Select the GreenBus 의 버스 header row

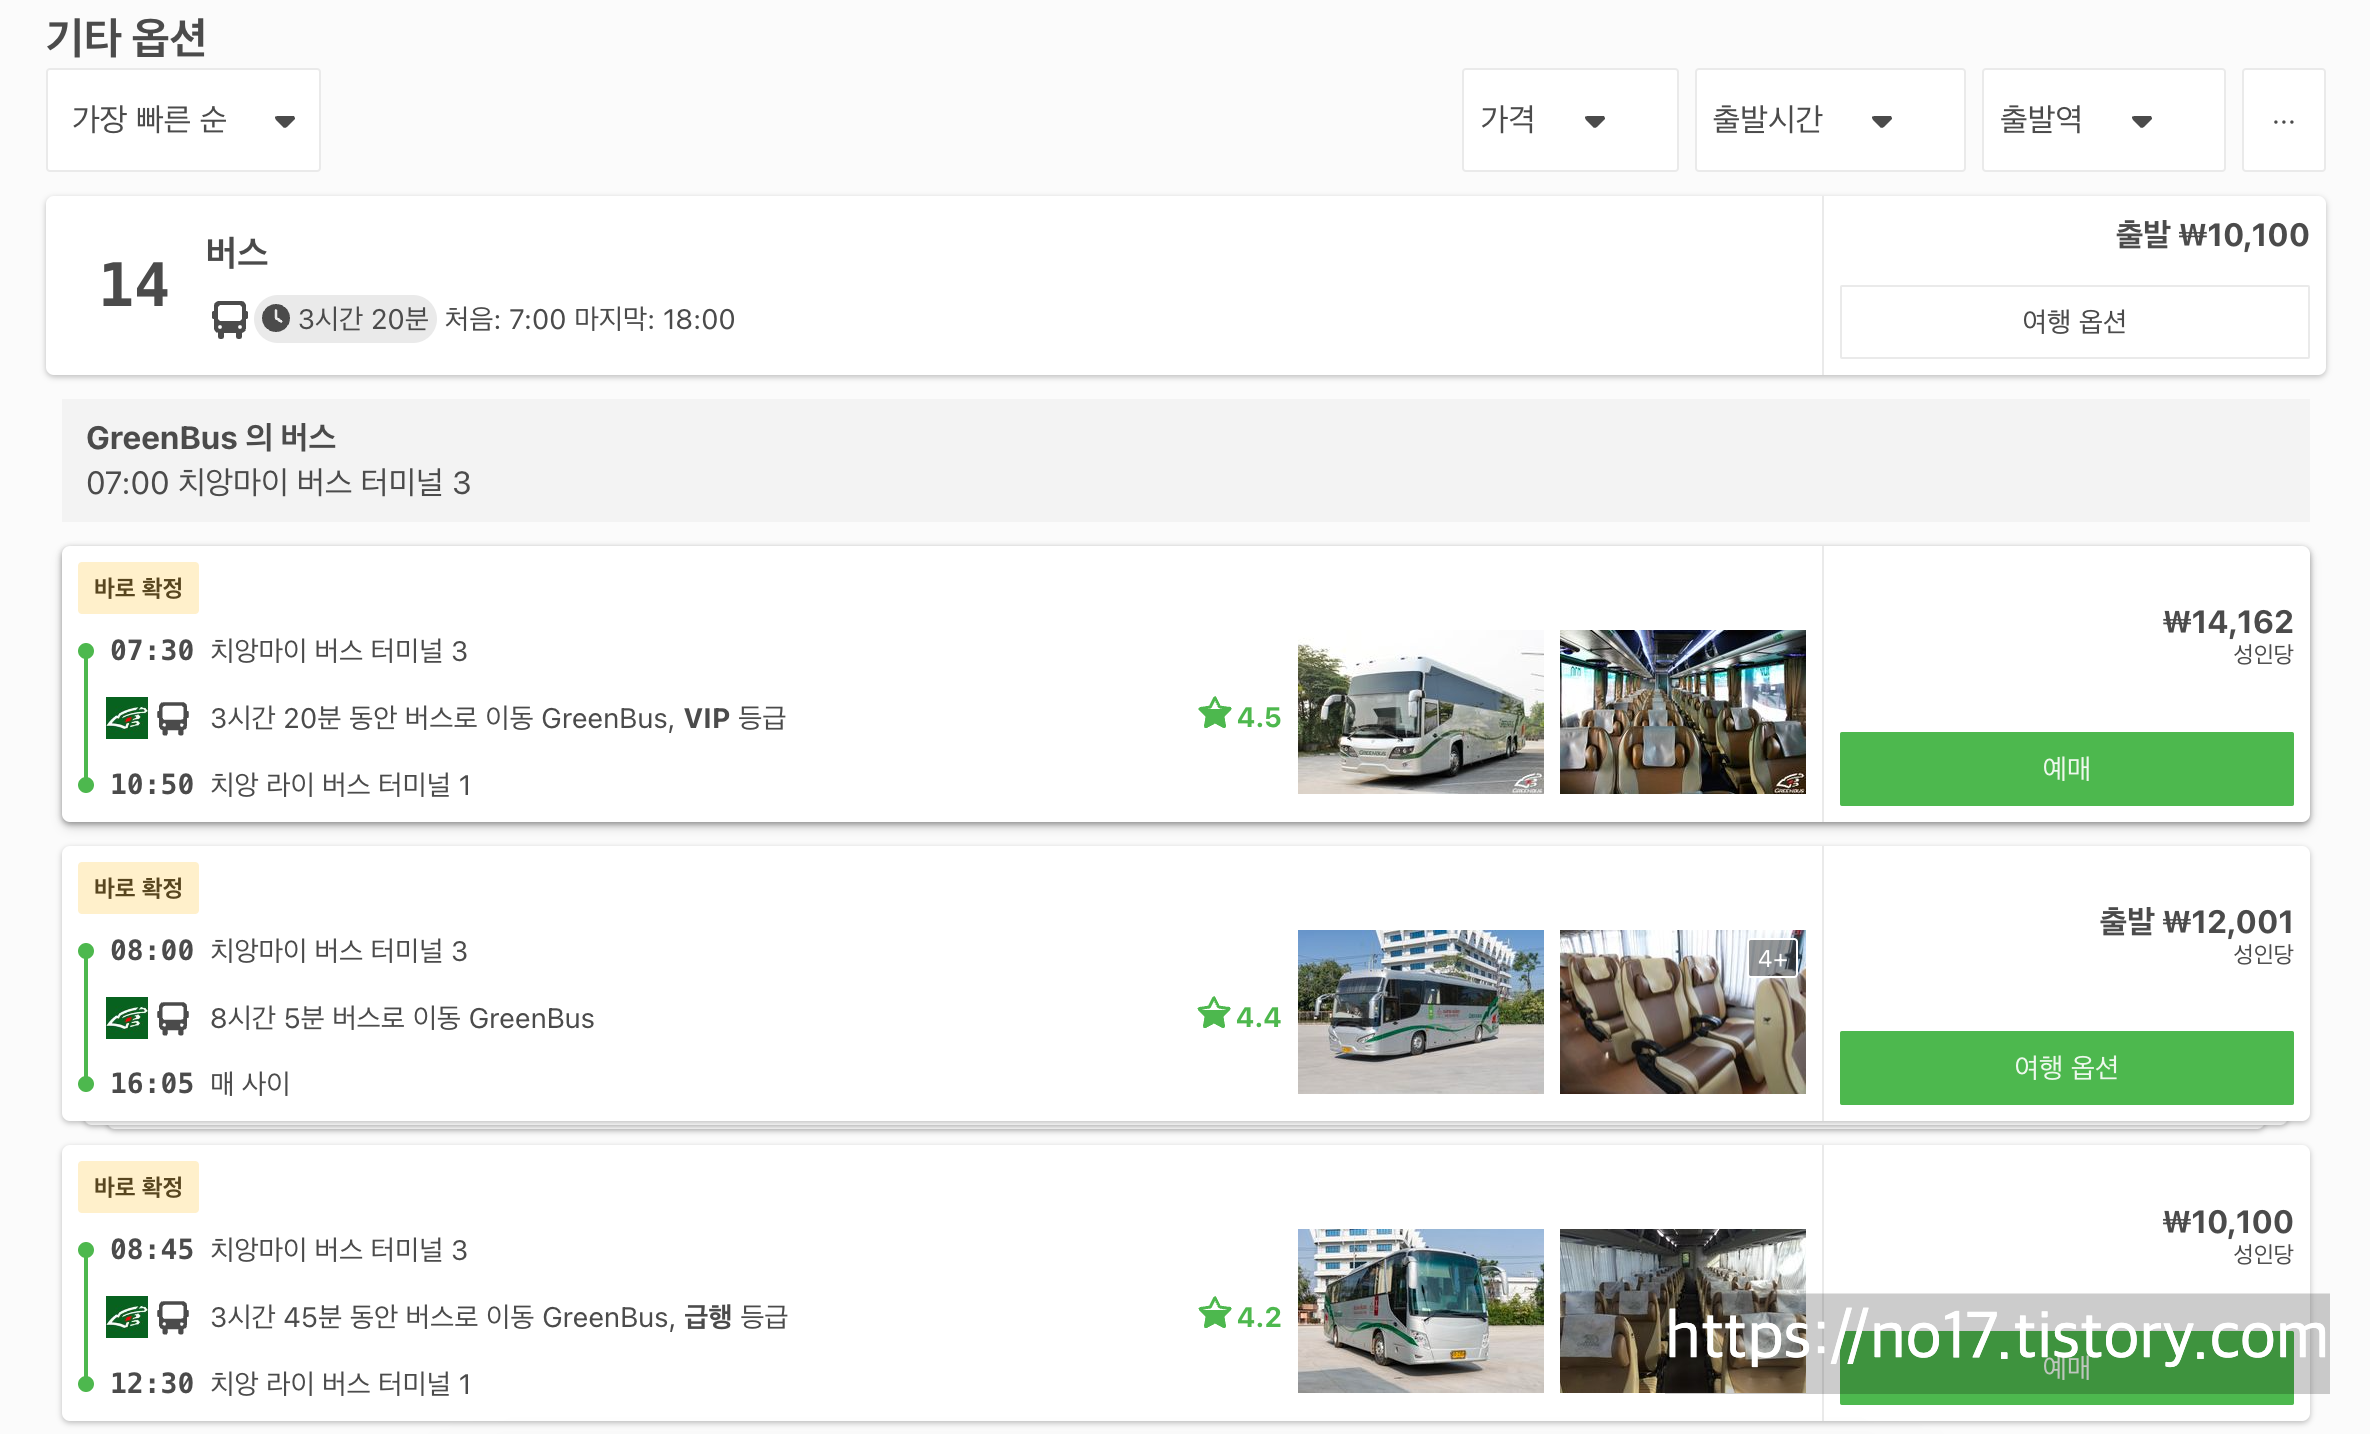pyautogui.click(x=1185, y=460)
